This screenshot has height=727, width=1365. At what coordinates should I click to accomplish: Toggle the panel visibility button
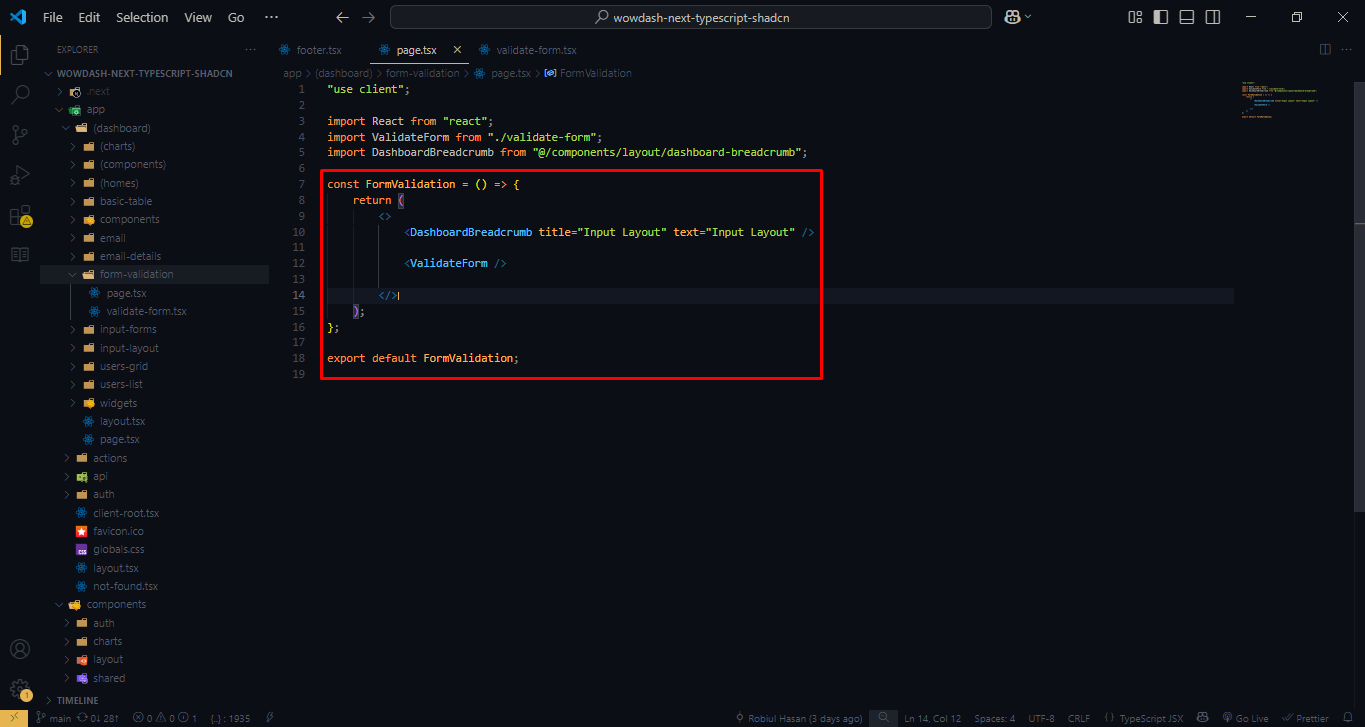coord(1186,16)
